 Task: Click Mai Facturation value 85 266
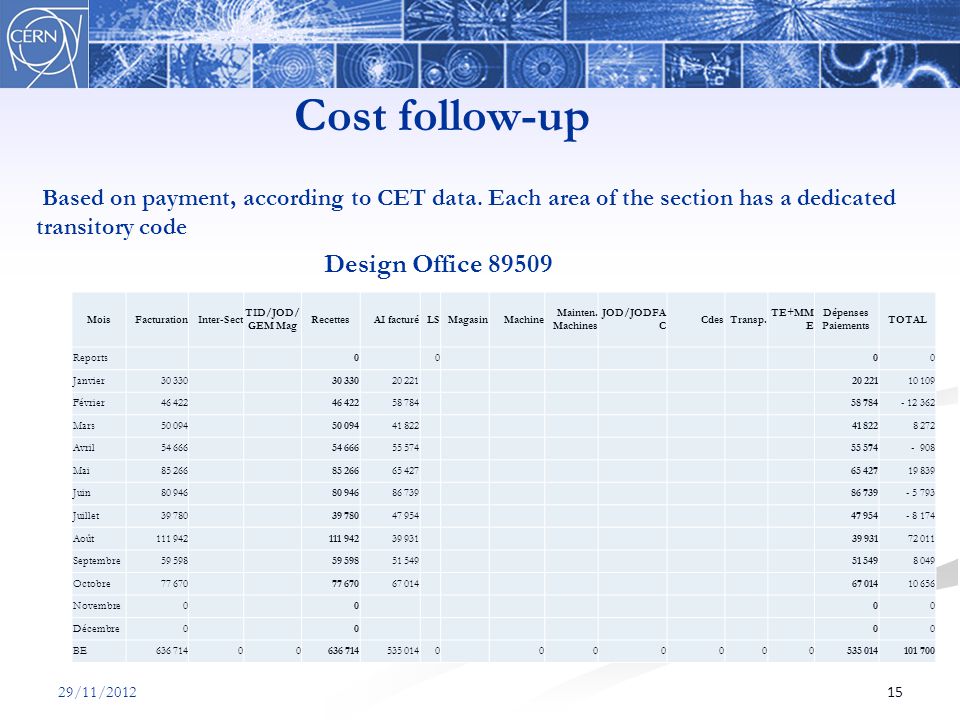point(174,471)
